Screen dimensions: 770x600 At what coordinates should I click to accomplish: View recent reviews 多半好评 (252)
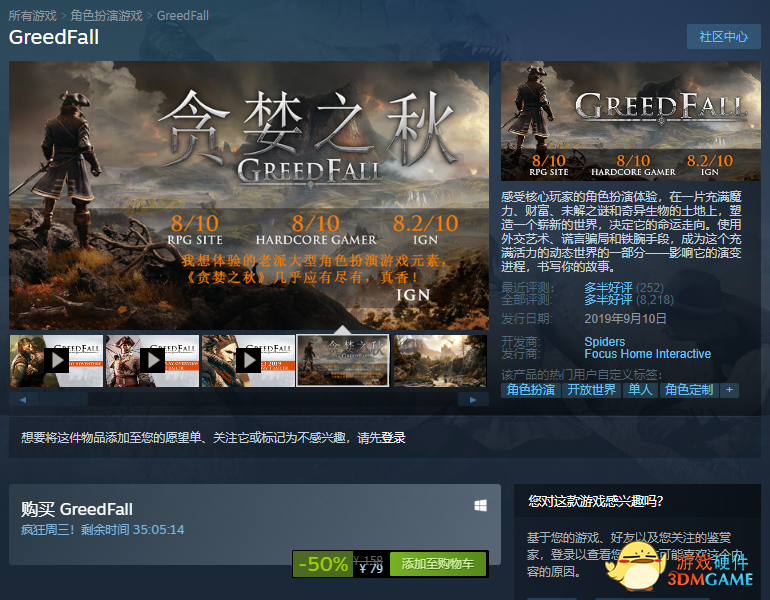(x=608, y=288)
